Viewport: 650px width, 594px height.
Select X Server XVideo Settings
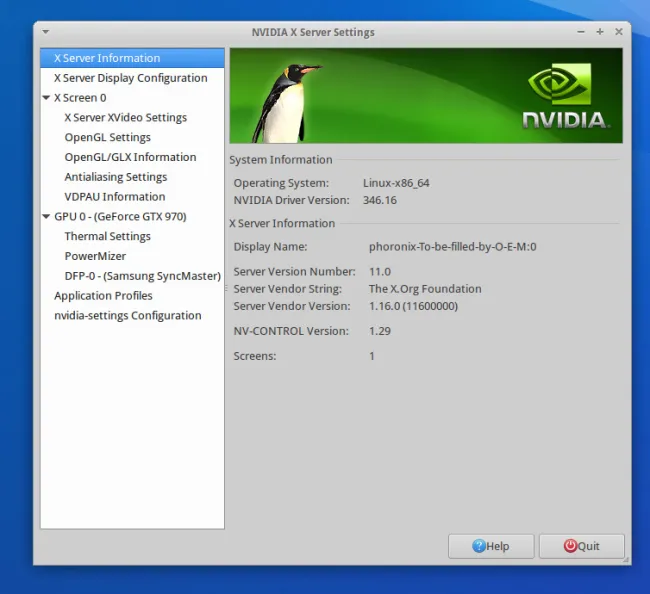point(125,117)
